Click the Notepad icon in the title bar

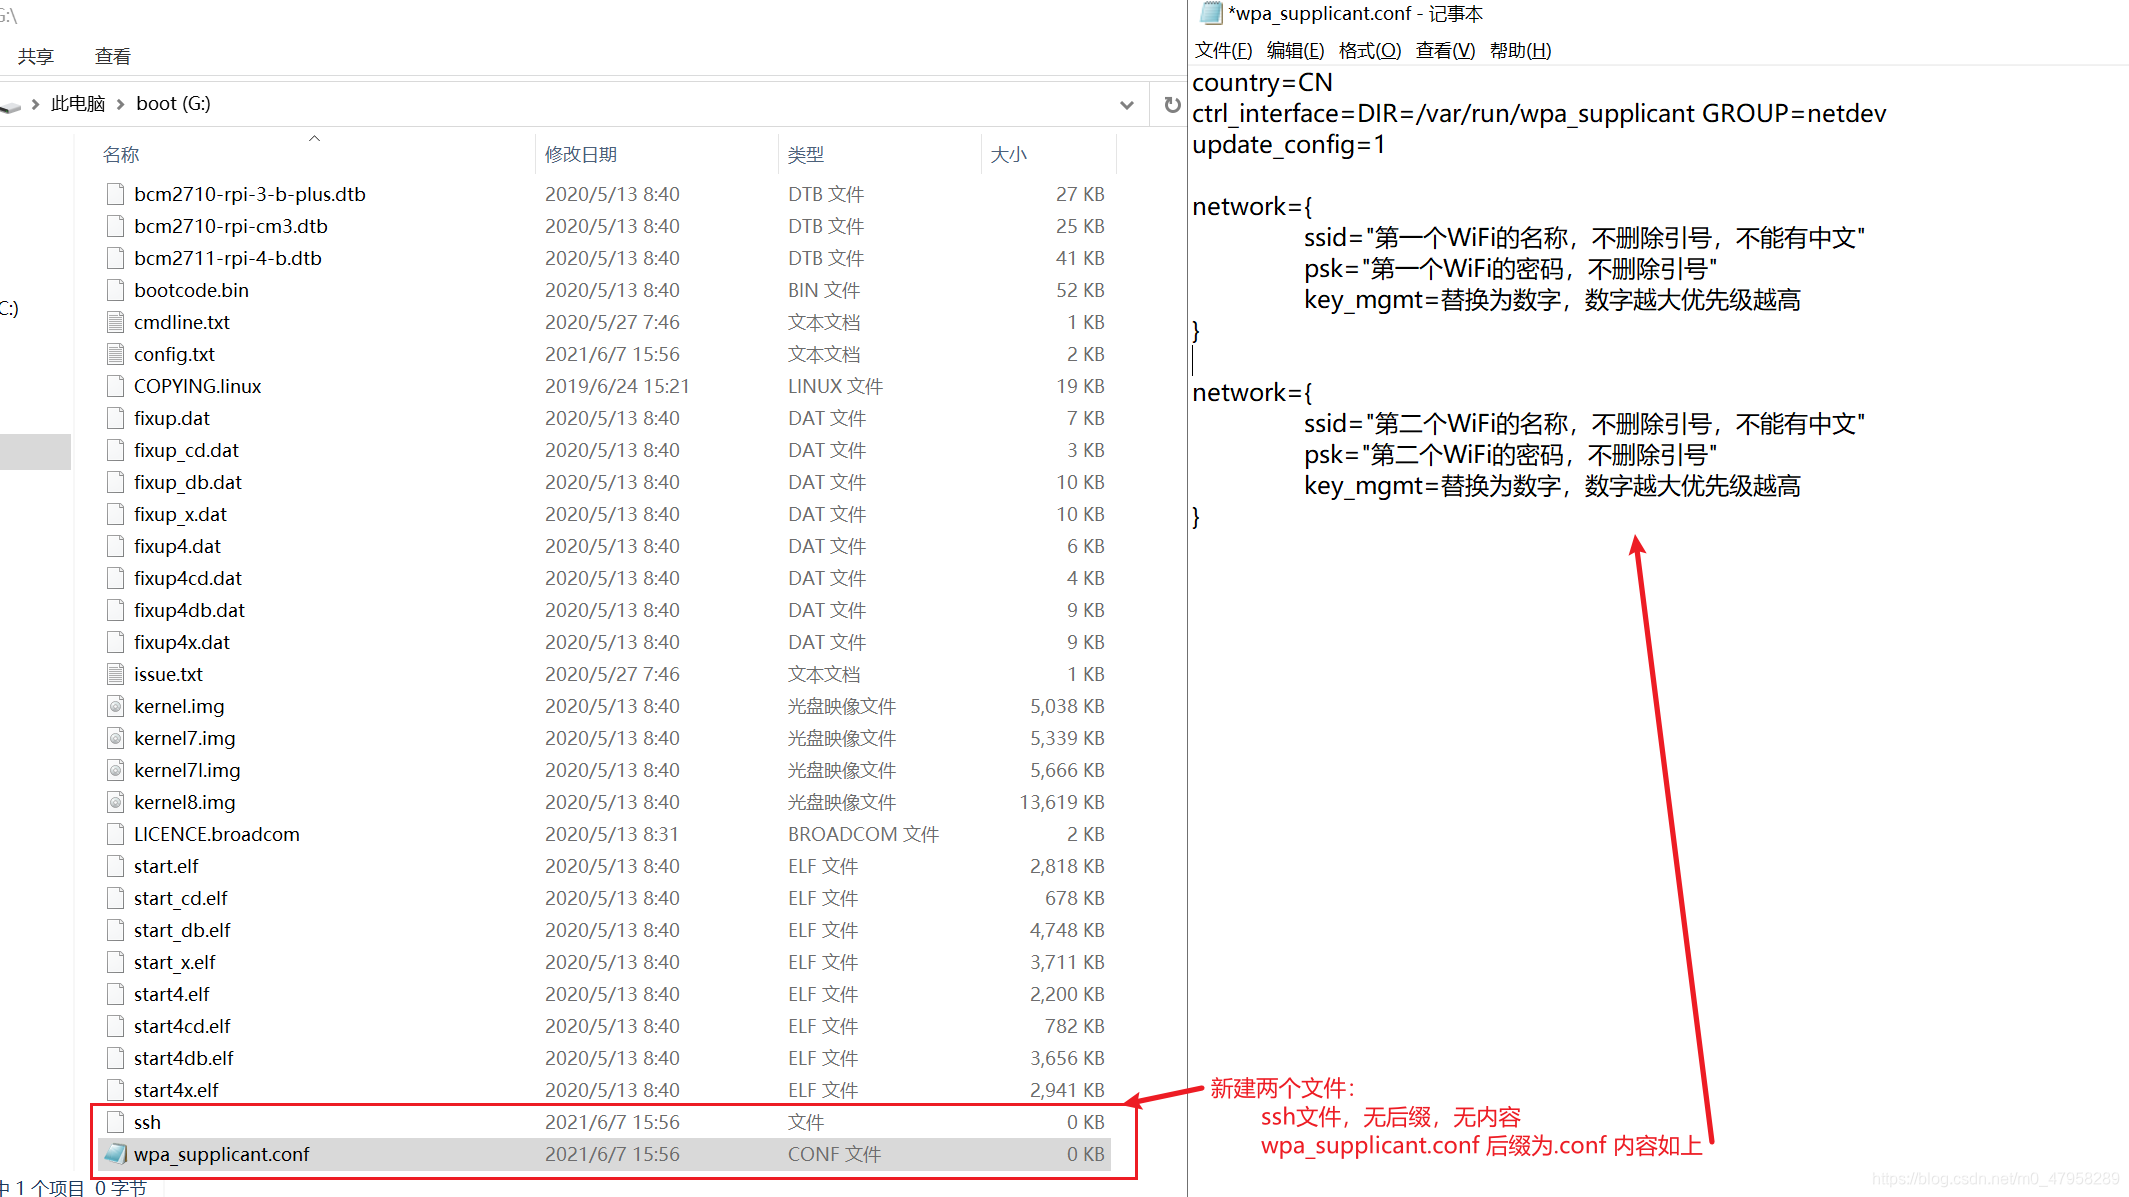coord(1211,13)
